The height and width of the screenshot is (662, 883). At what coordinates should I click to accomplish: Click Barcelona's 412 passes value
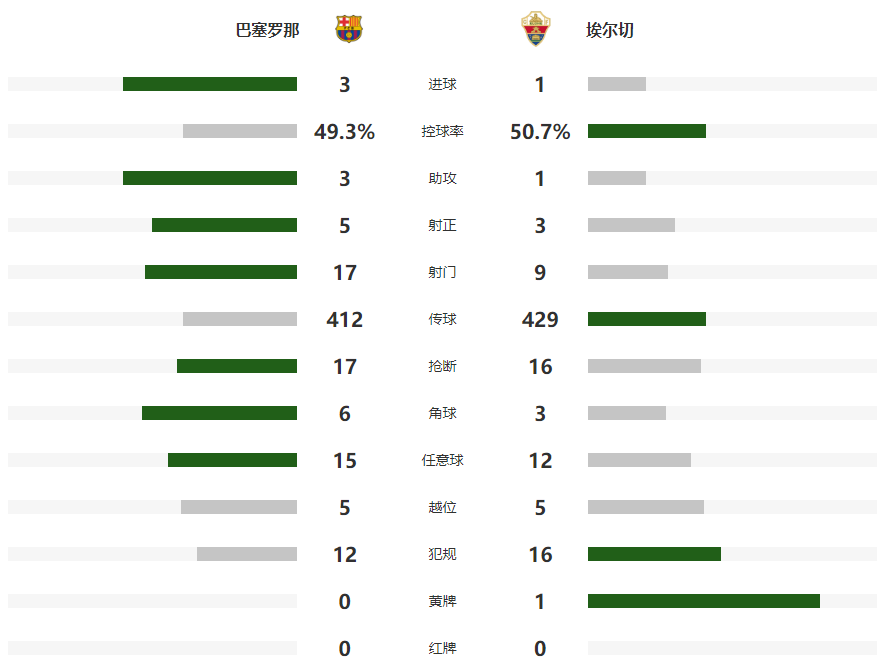345,320
